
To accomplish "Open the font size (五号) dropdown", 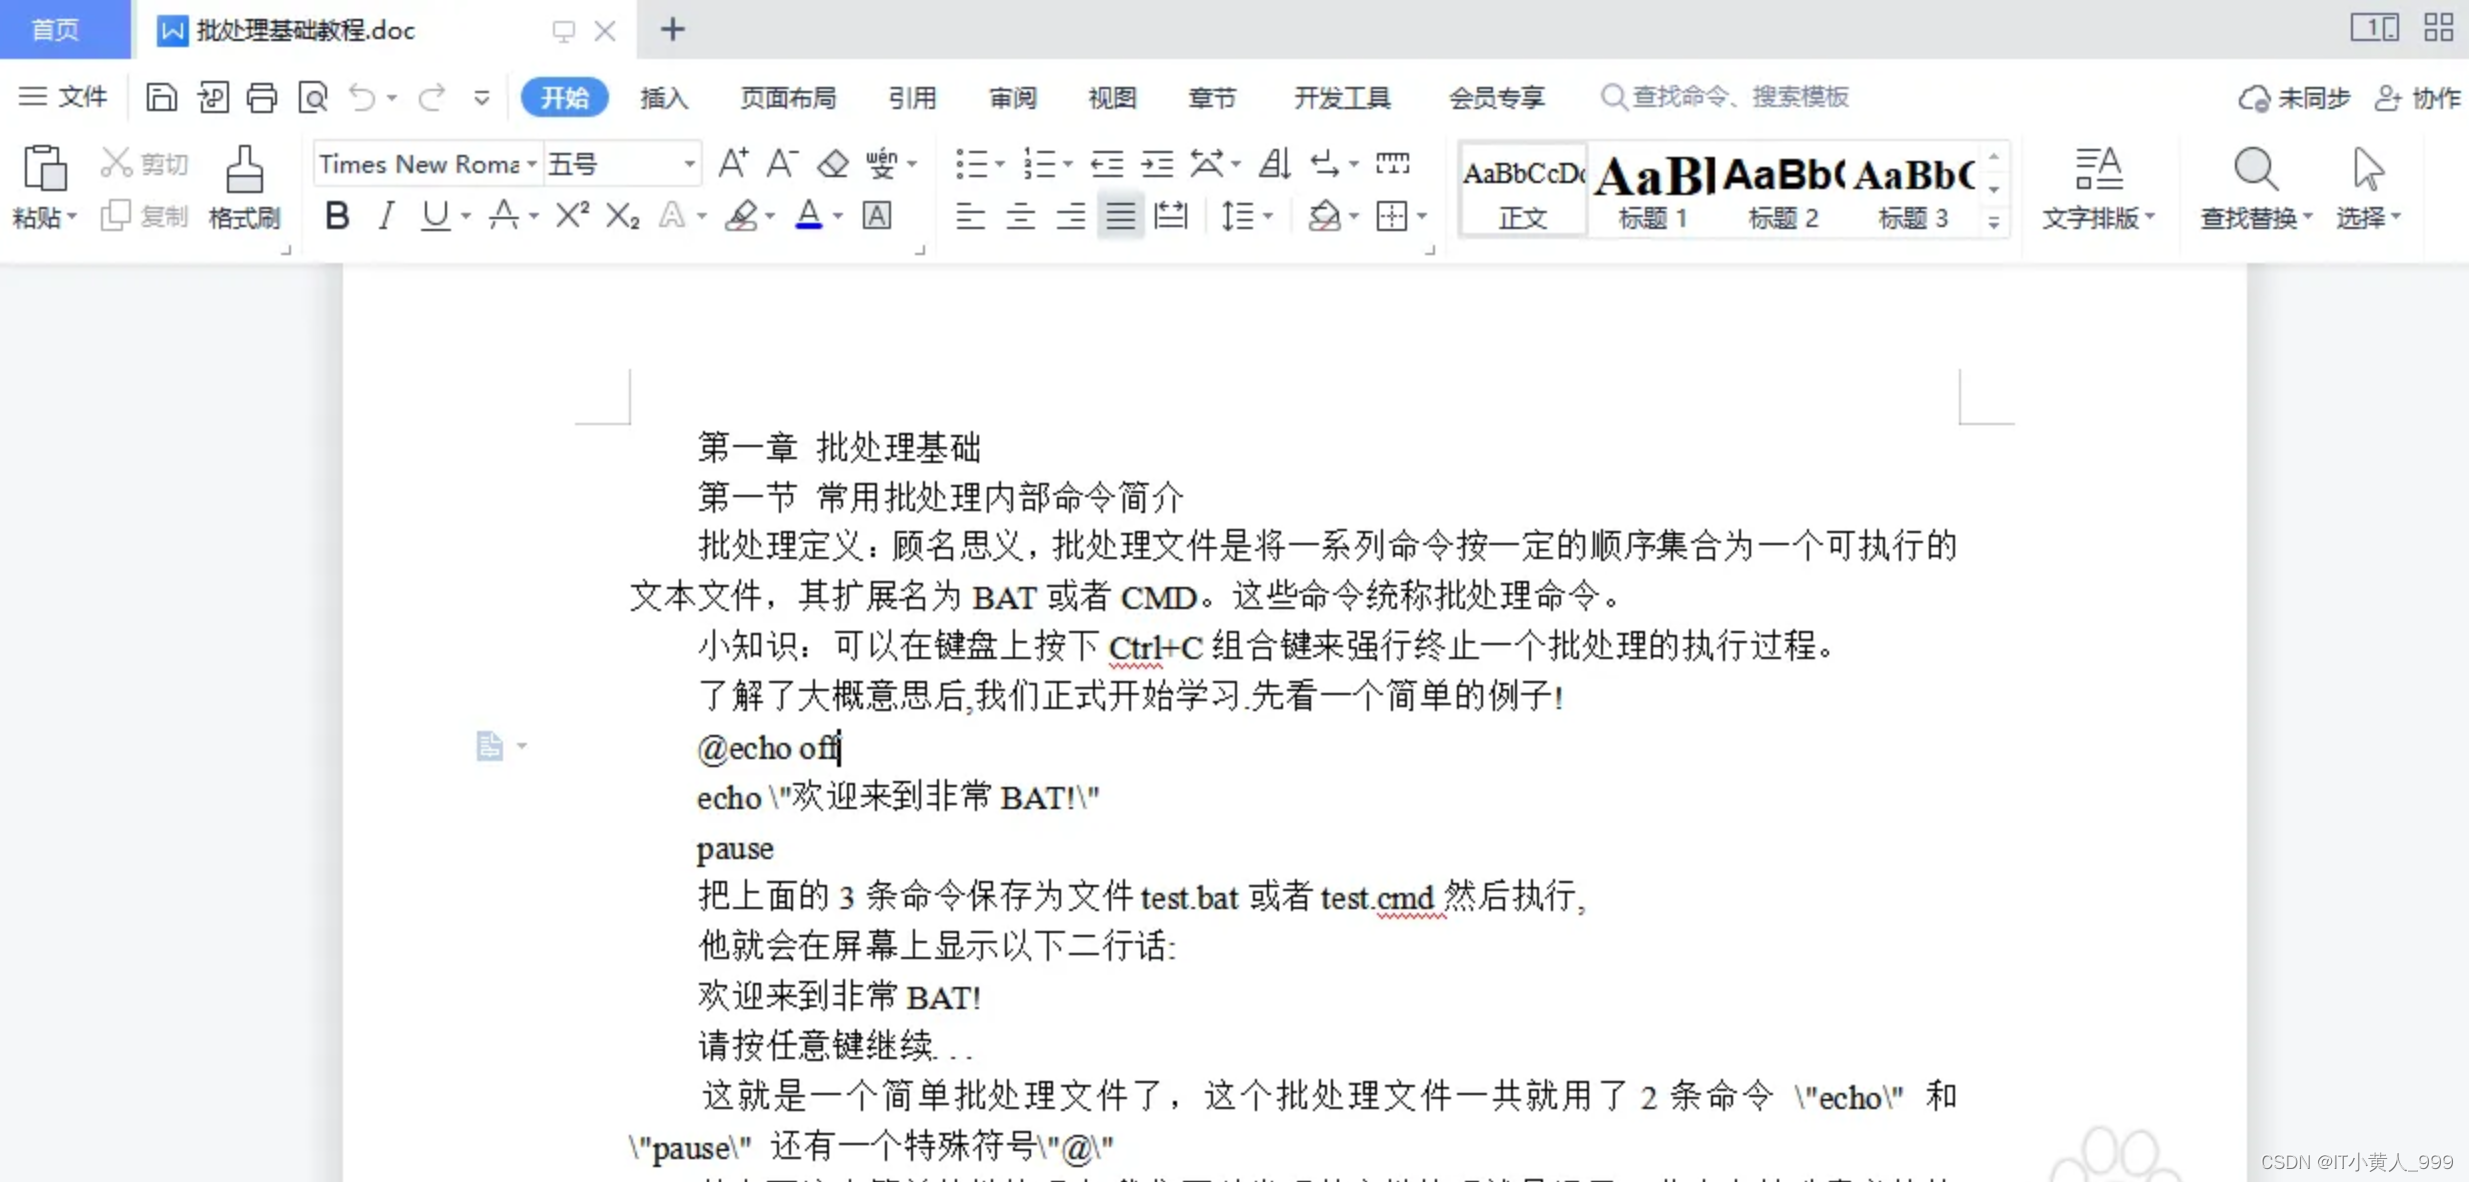I will (689, 164).
